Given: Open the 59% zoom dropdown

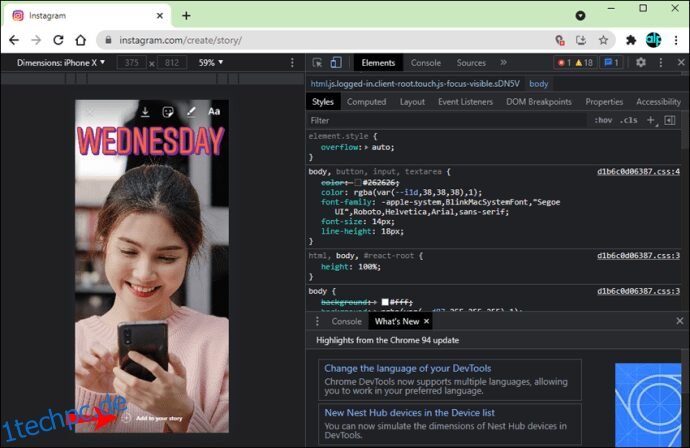Looking at the screenshot, I should [211, 63].
